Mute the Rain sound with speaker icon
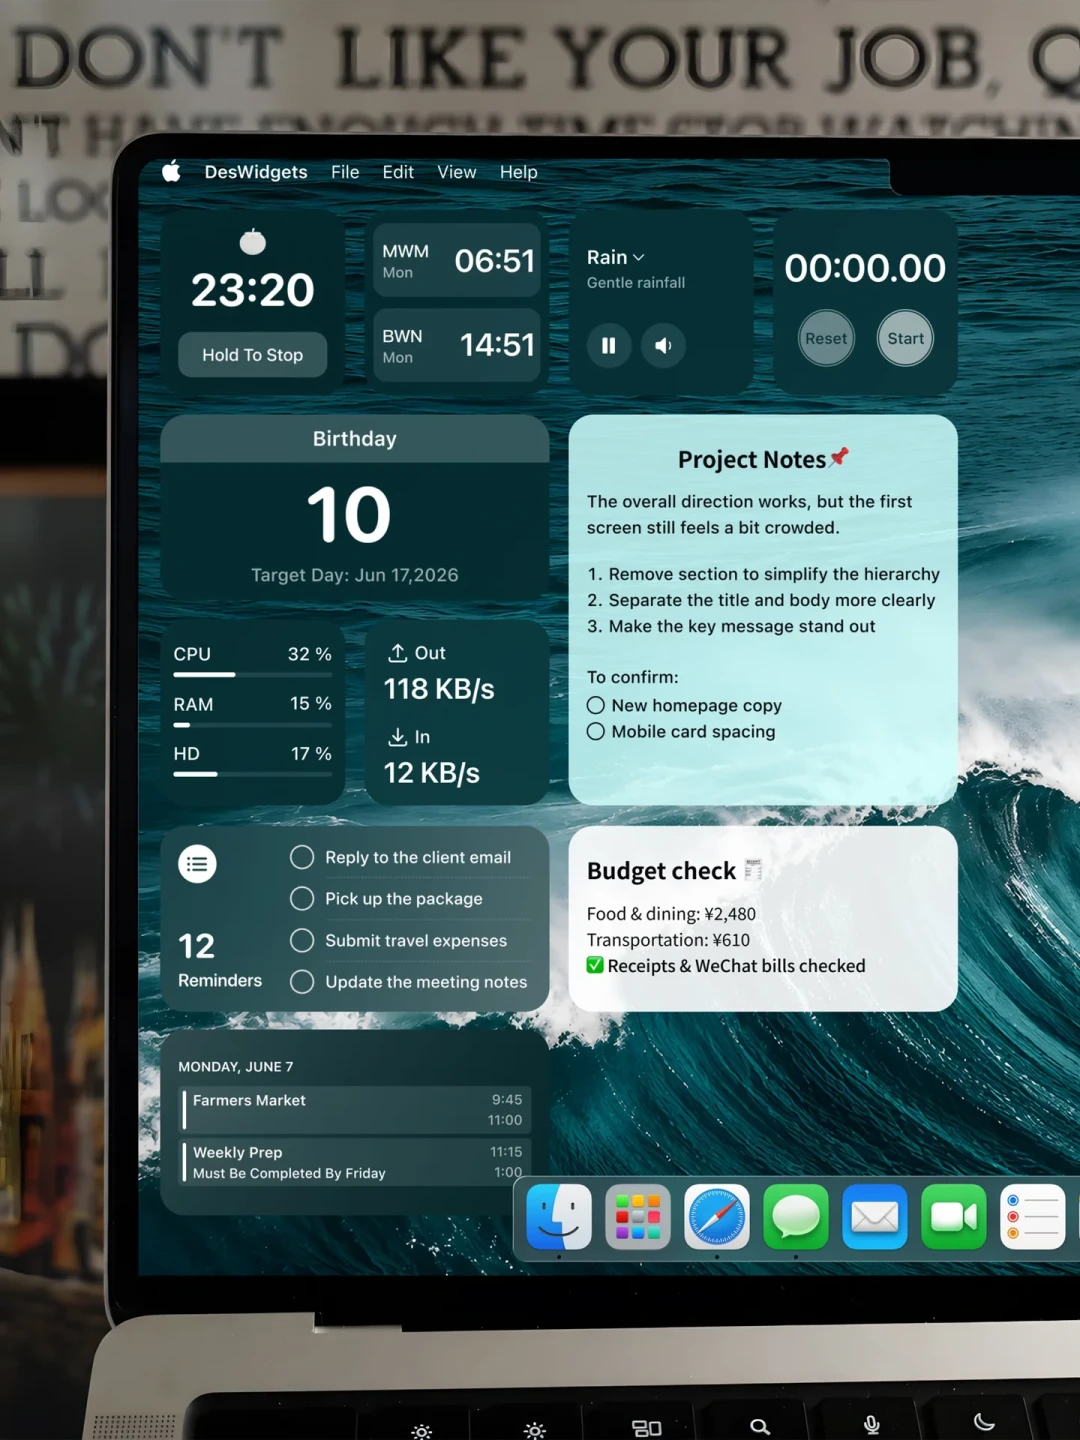Viewport: 1080px width, 1440px height. pos(663,346)
